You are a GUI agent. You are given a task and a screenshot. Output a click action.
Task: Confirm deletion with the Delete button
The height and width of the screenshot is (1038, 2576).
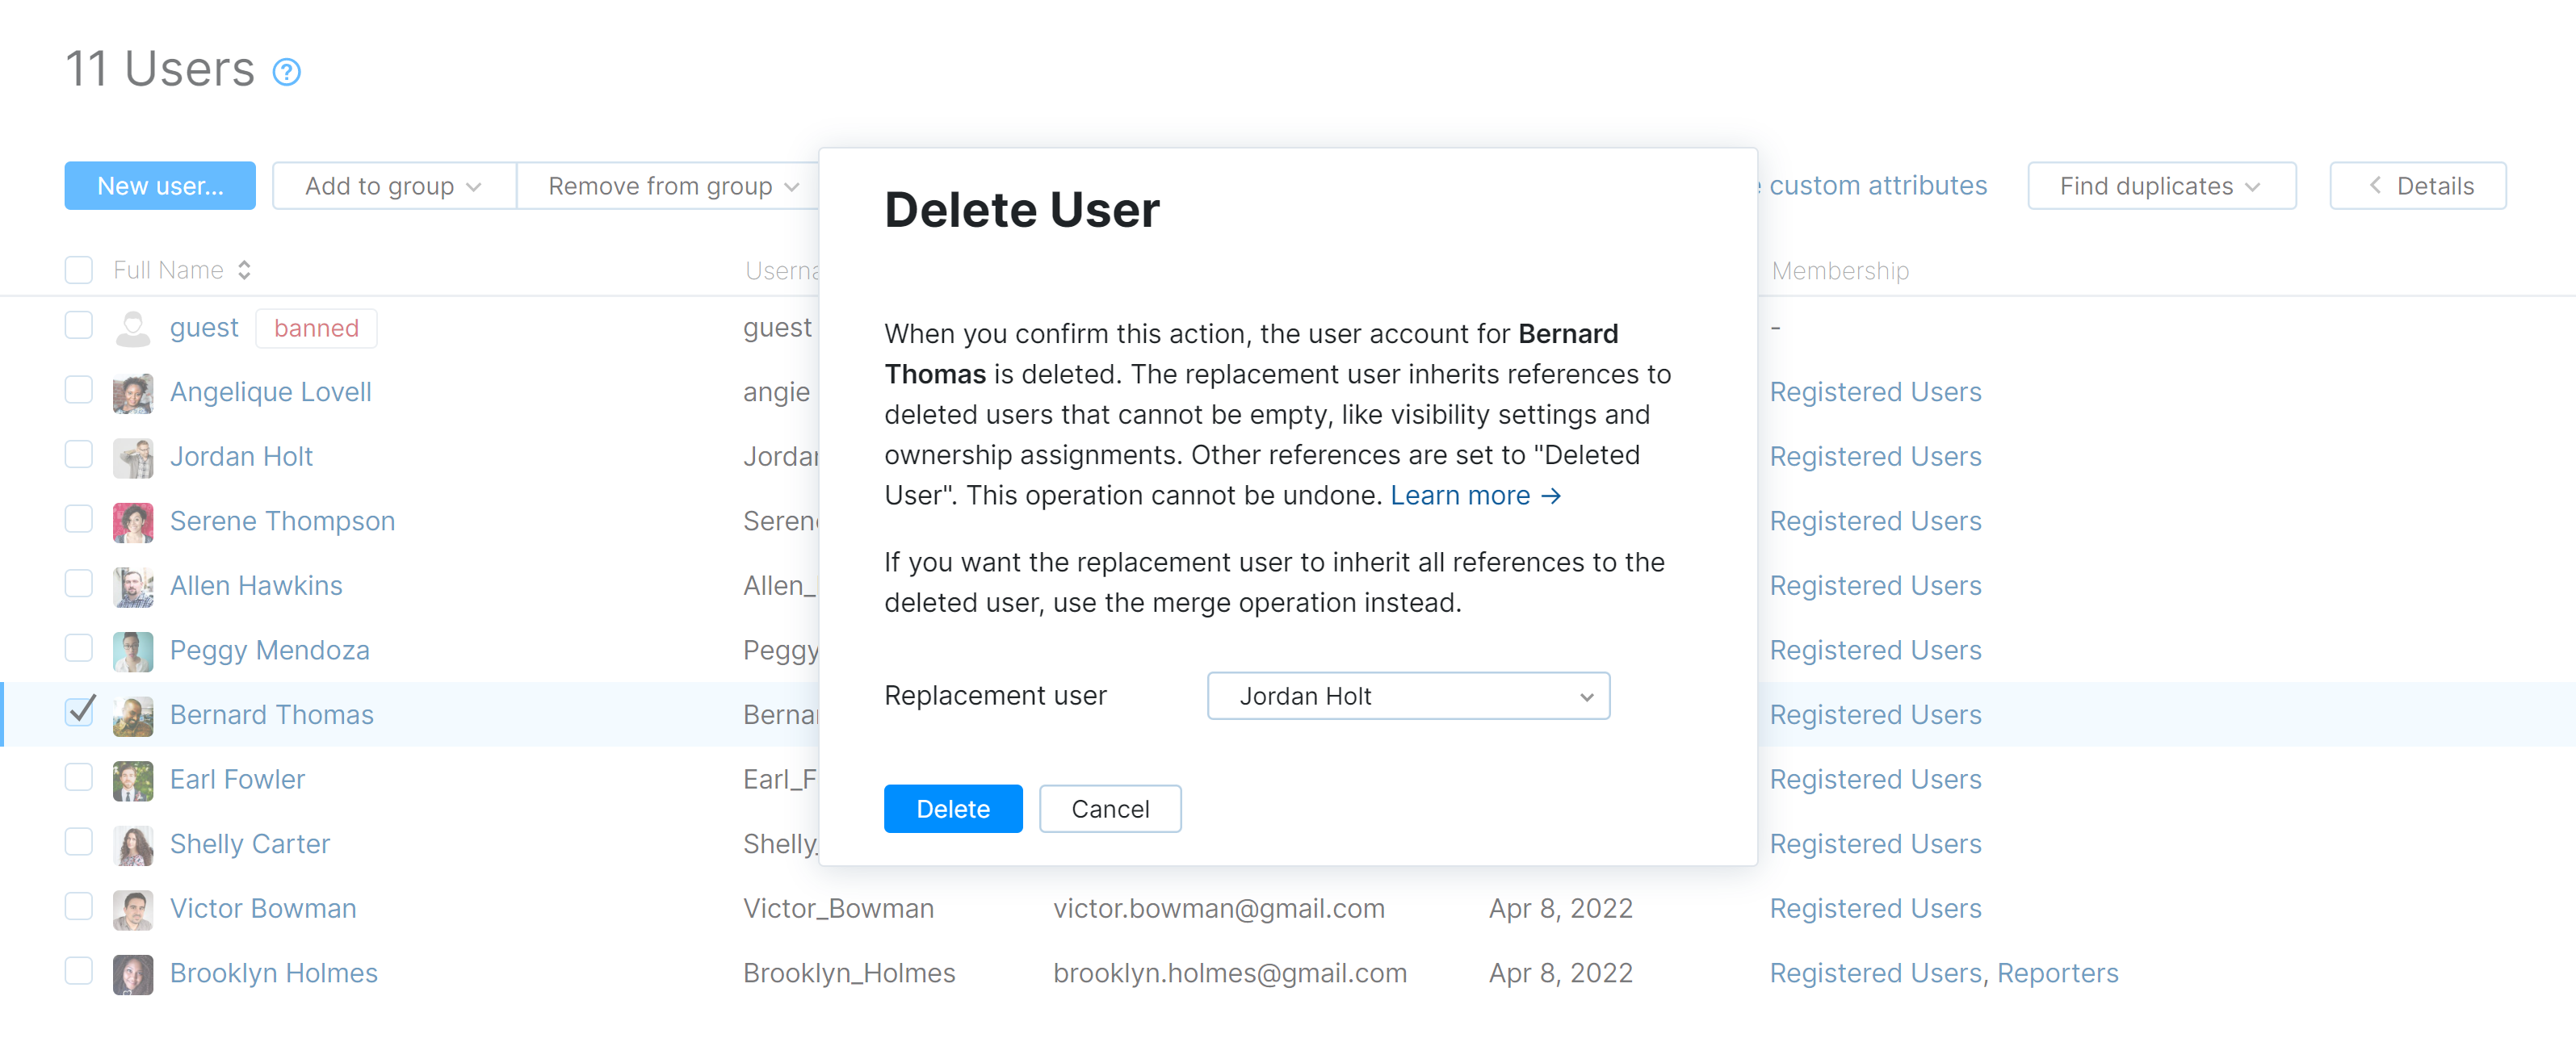click(x=953, y=808)
